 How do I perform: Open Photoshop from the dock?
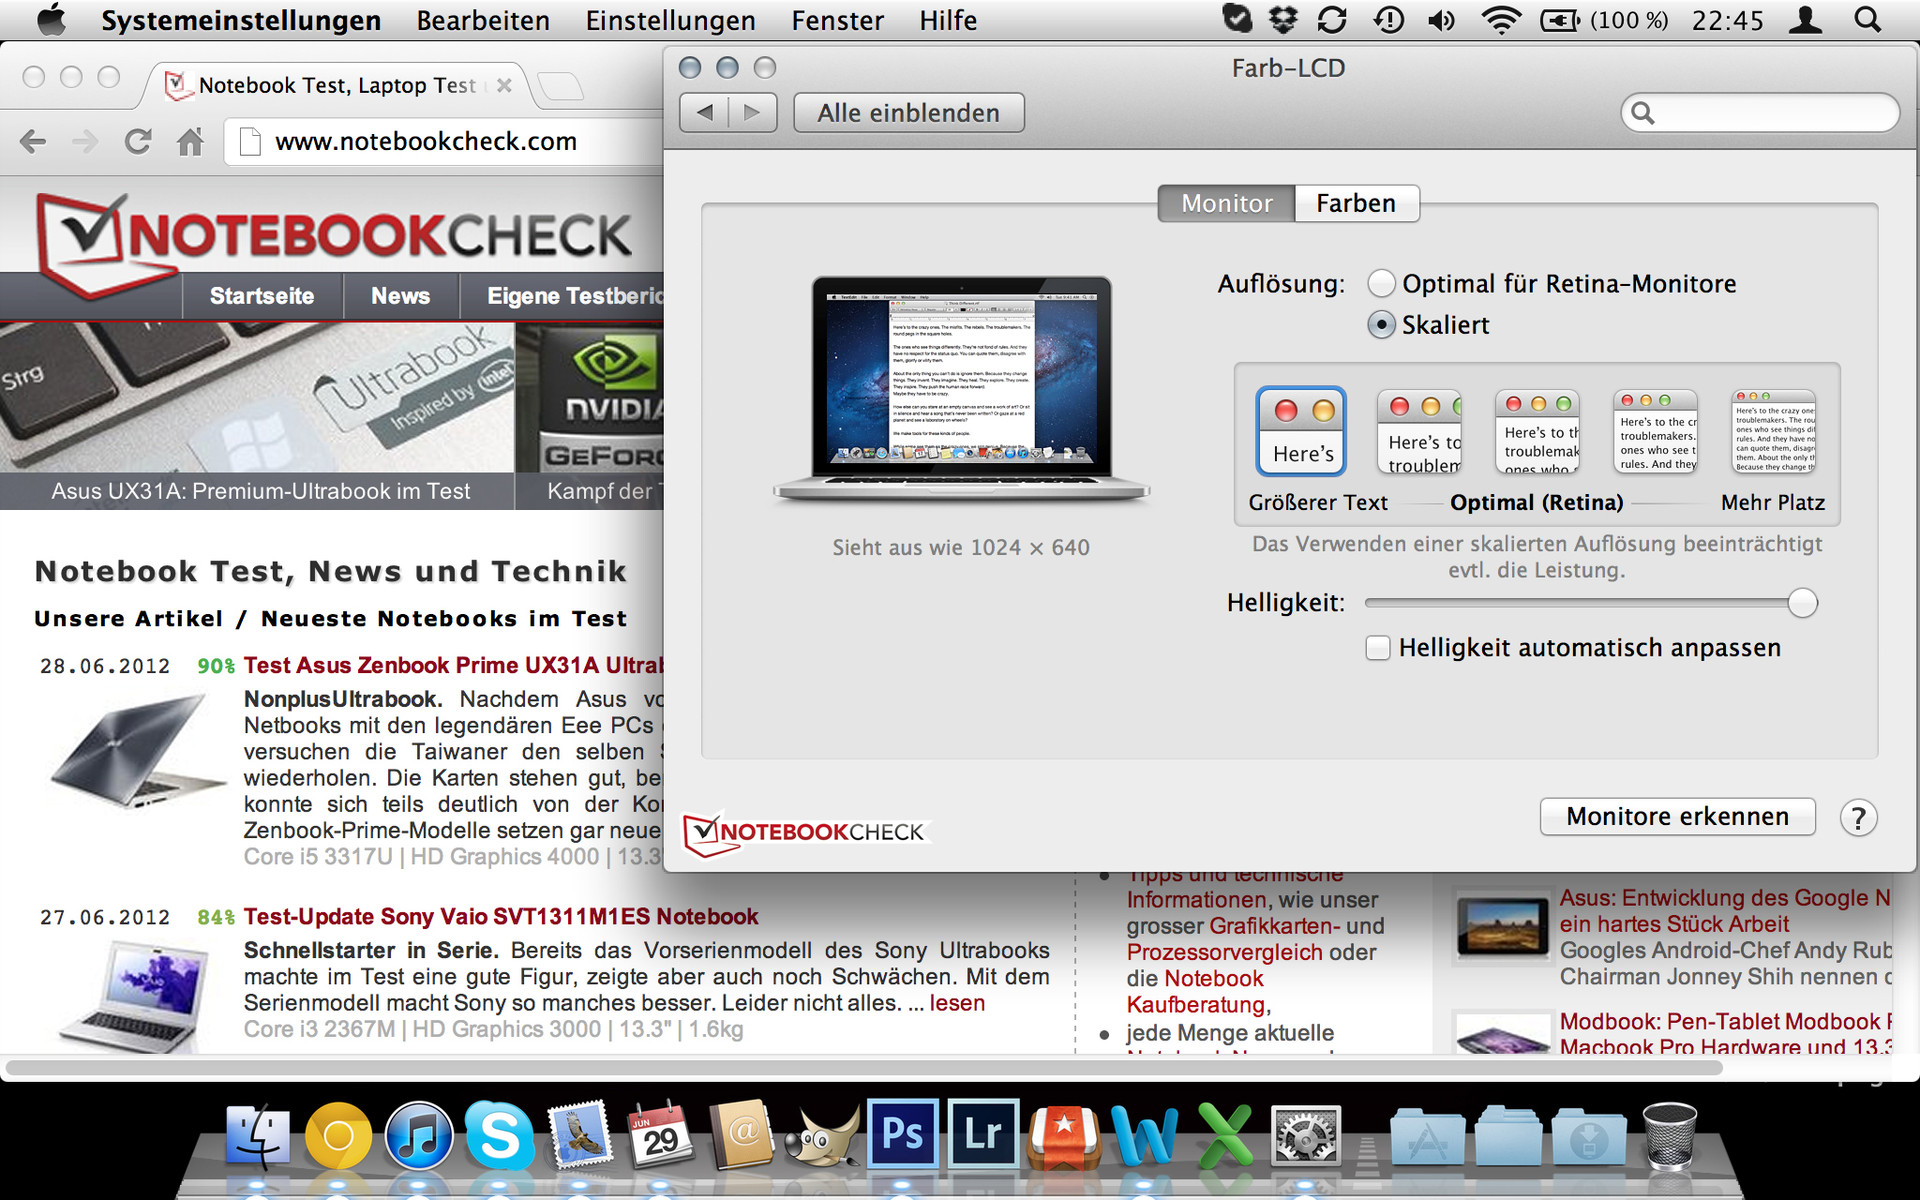coord(902,1134)
